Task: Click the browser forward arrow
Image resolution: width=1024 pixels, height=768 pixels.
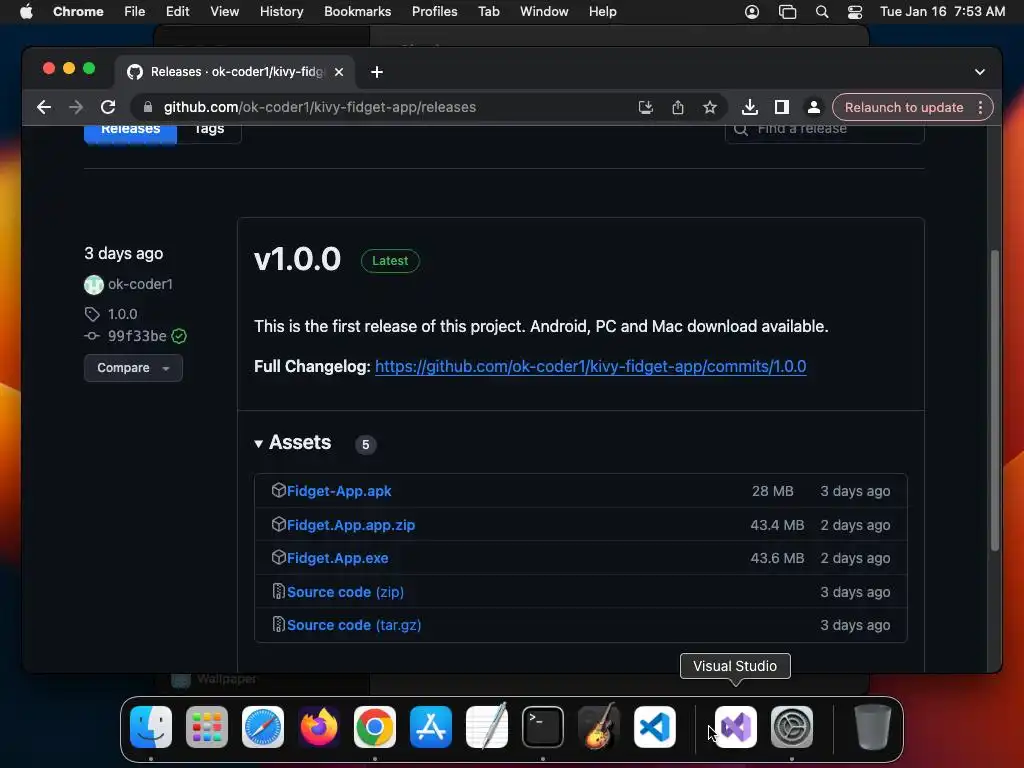Action: click(76, 107)
